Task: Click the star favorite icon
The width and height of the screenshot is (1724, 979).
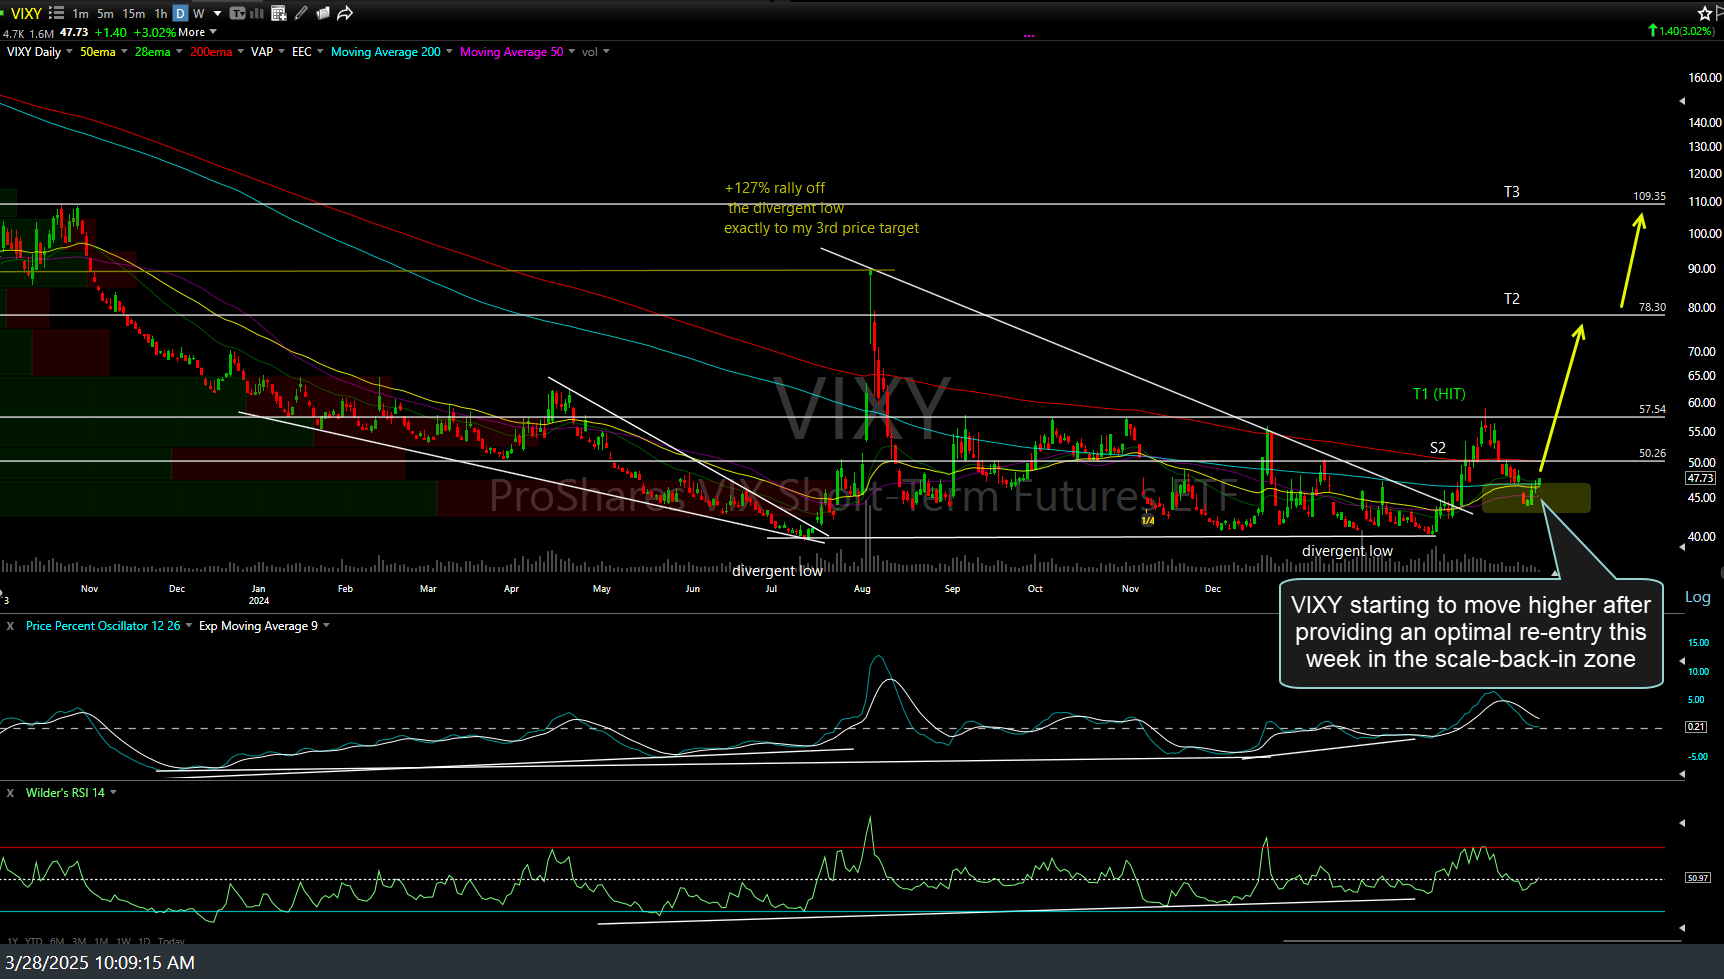Action: click(x=1704, y=13)
